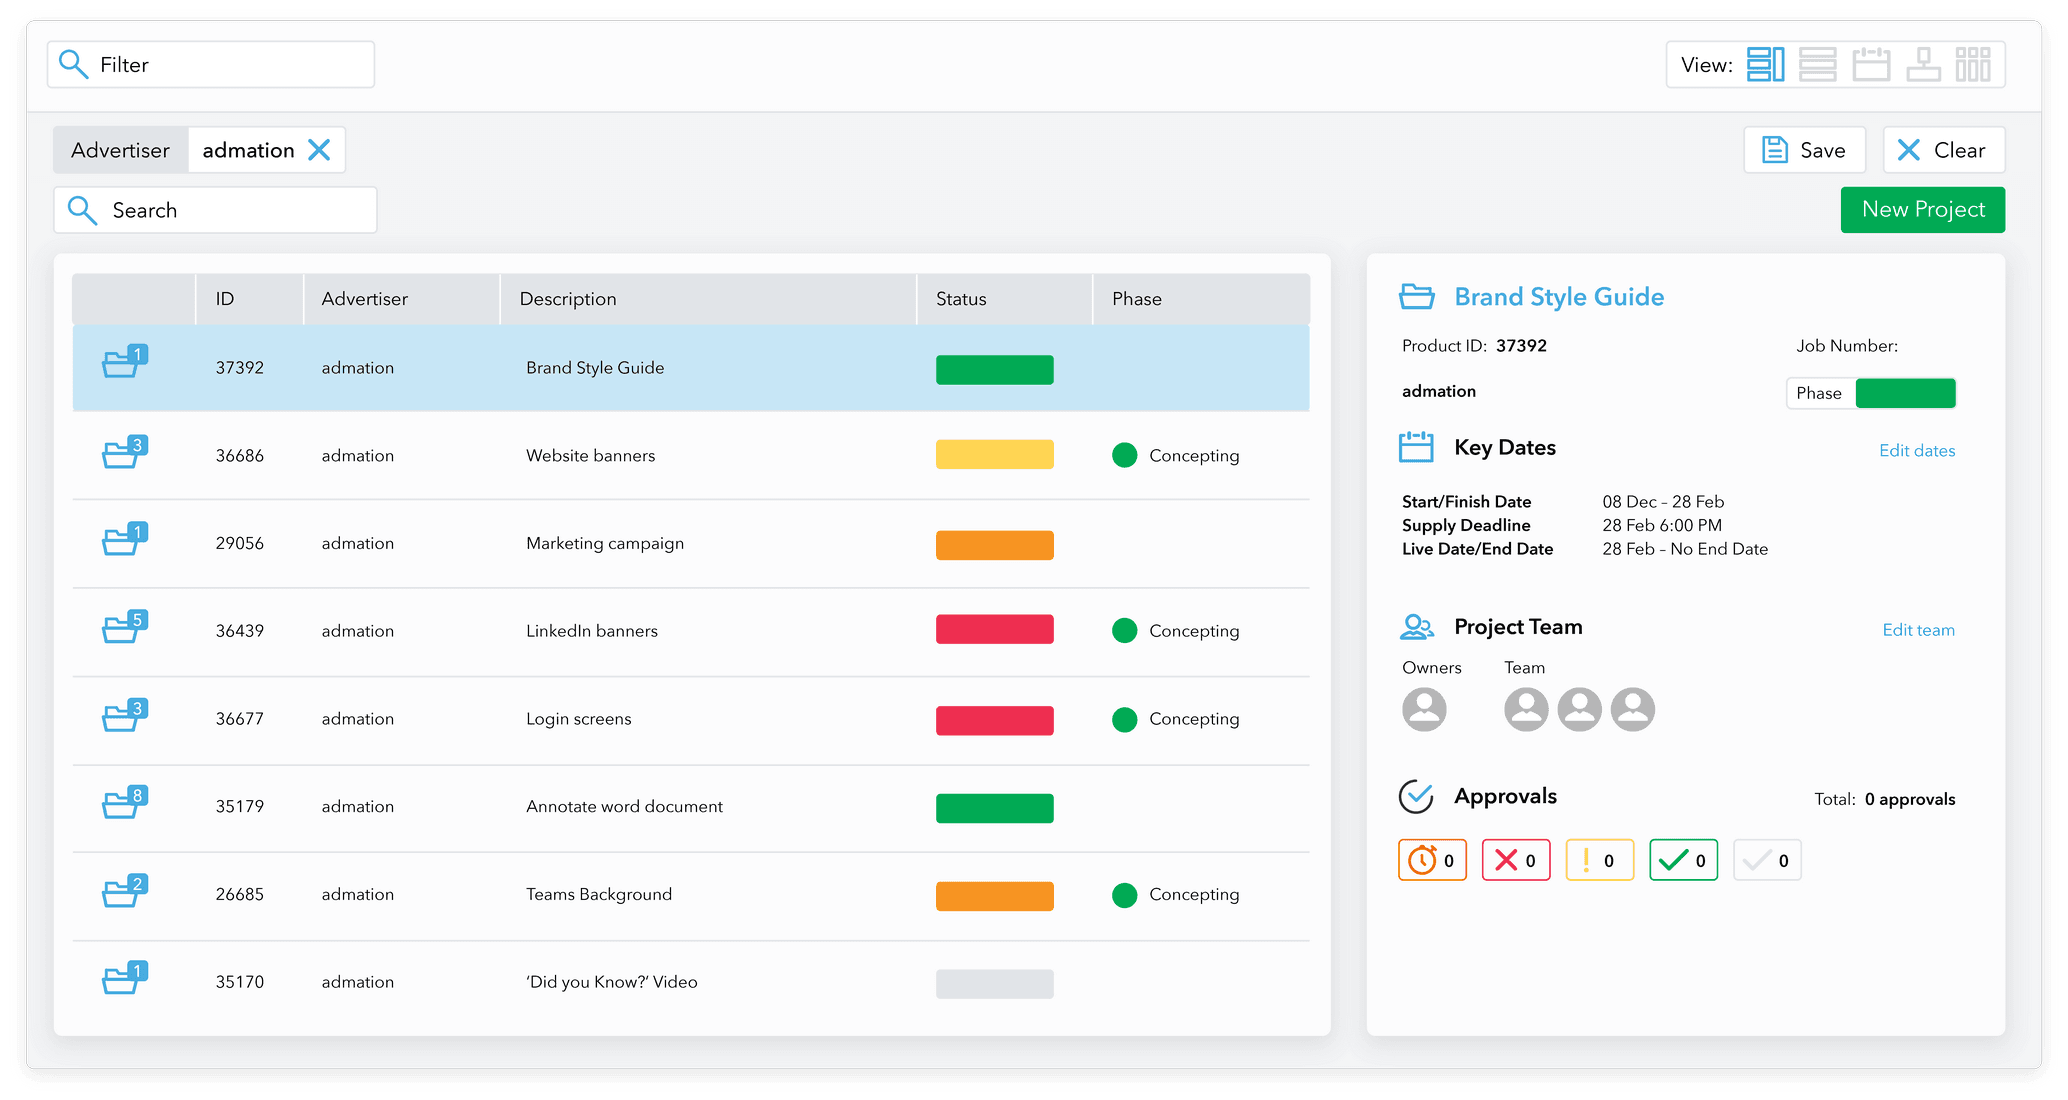Select the simple list view
The image size is (2068, 1100).
(1817, 64)
